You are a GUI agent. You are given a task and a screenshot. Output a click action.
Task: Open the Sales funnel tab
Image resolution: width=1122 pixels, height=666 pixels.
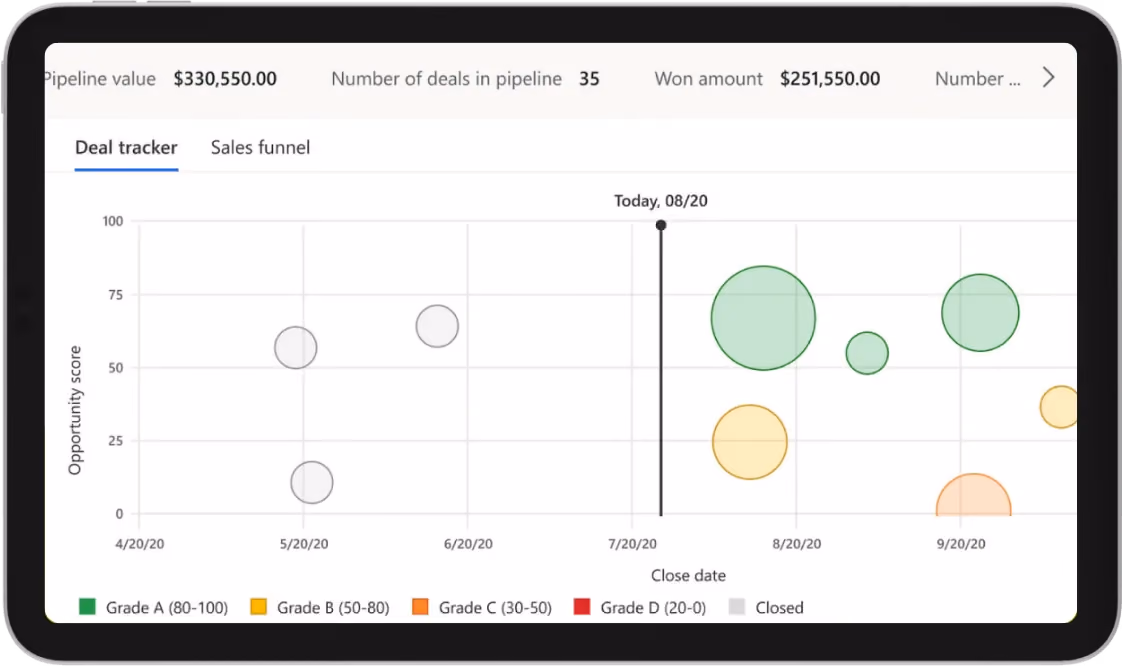(260, 147)
